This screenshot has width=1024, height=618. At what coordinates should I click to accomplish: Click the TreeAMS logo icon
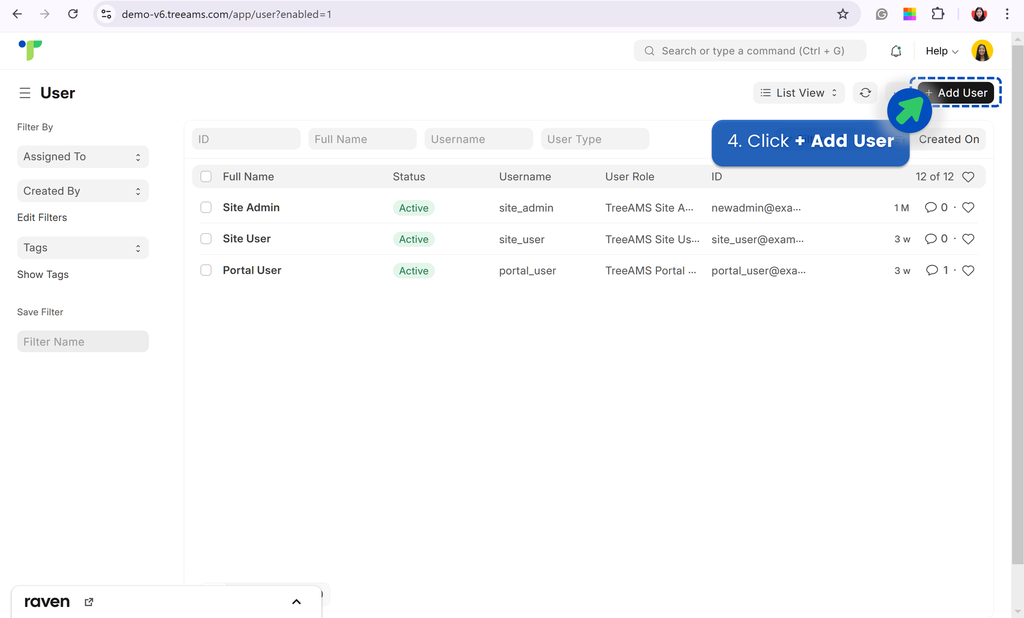(31, 50)
